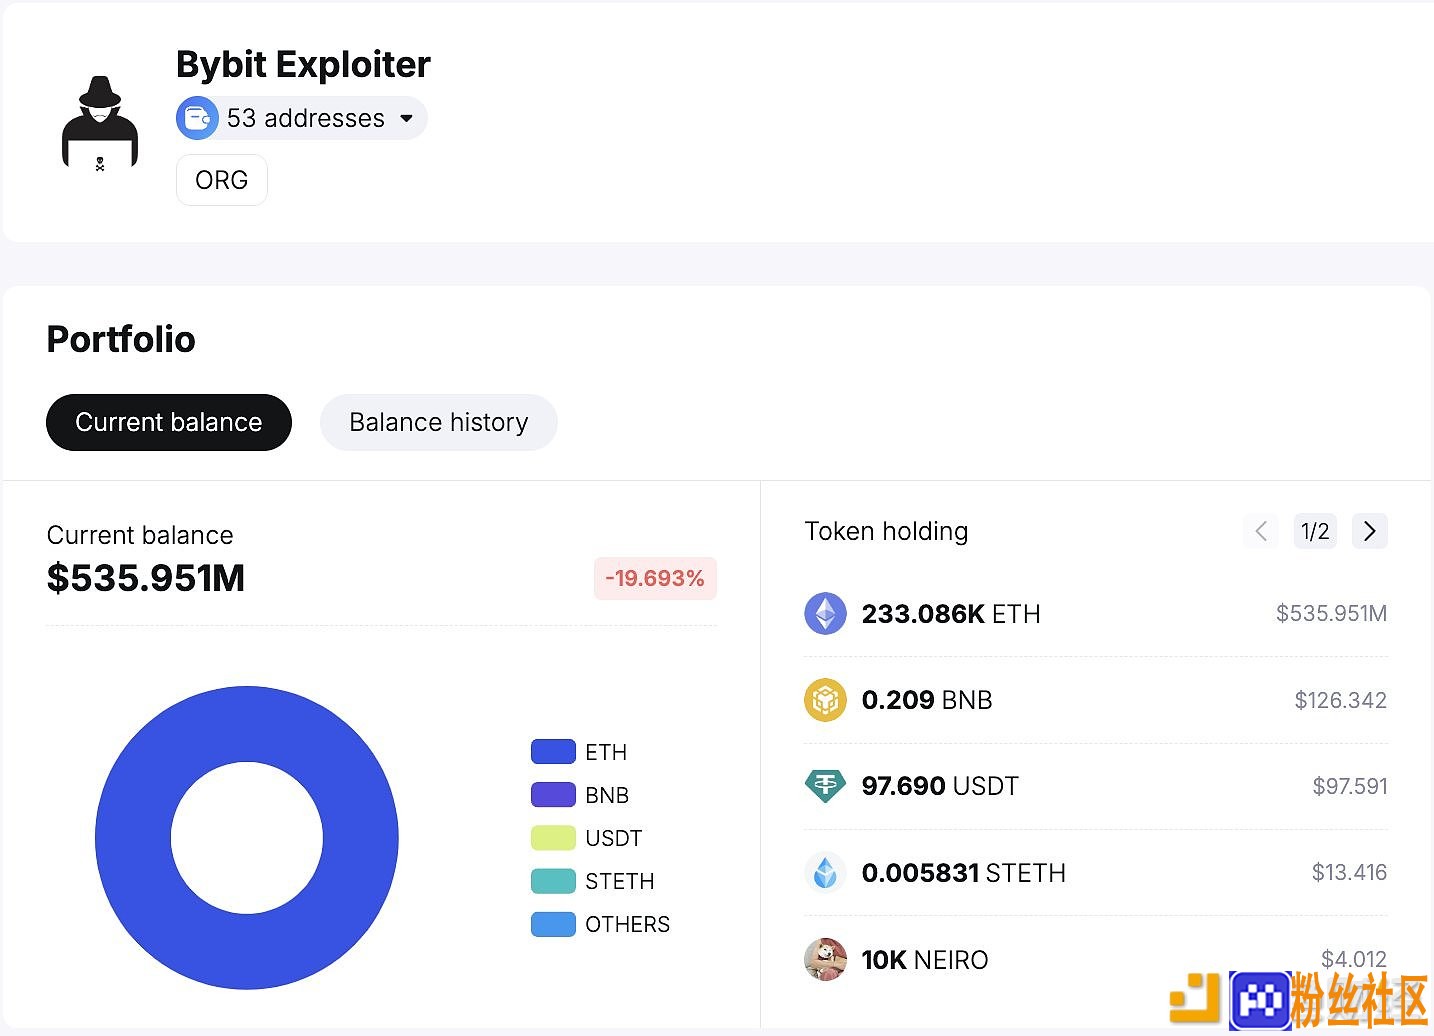Click the $535.951M ETH row value
This screenshot has height=1036, width=1434.
(1331, 614)
